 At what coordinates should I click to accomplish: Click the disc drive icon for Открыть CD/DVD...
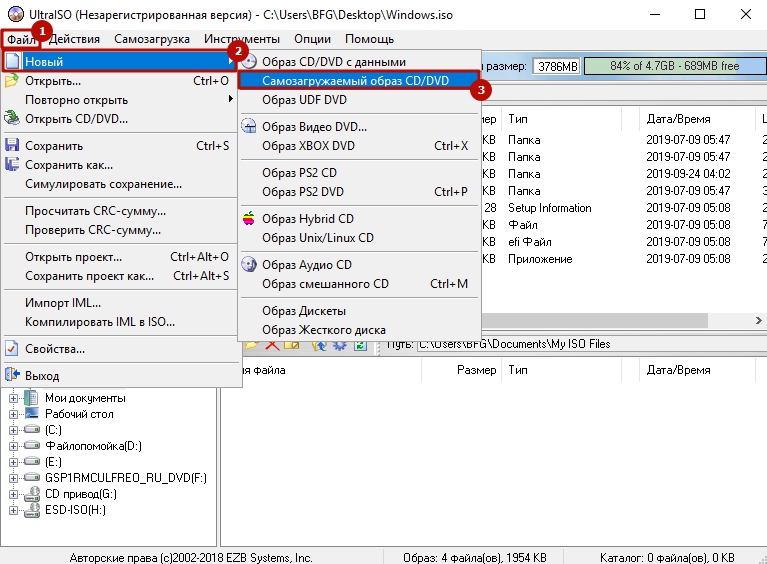click(12, 118)
